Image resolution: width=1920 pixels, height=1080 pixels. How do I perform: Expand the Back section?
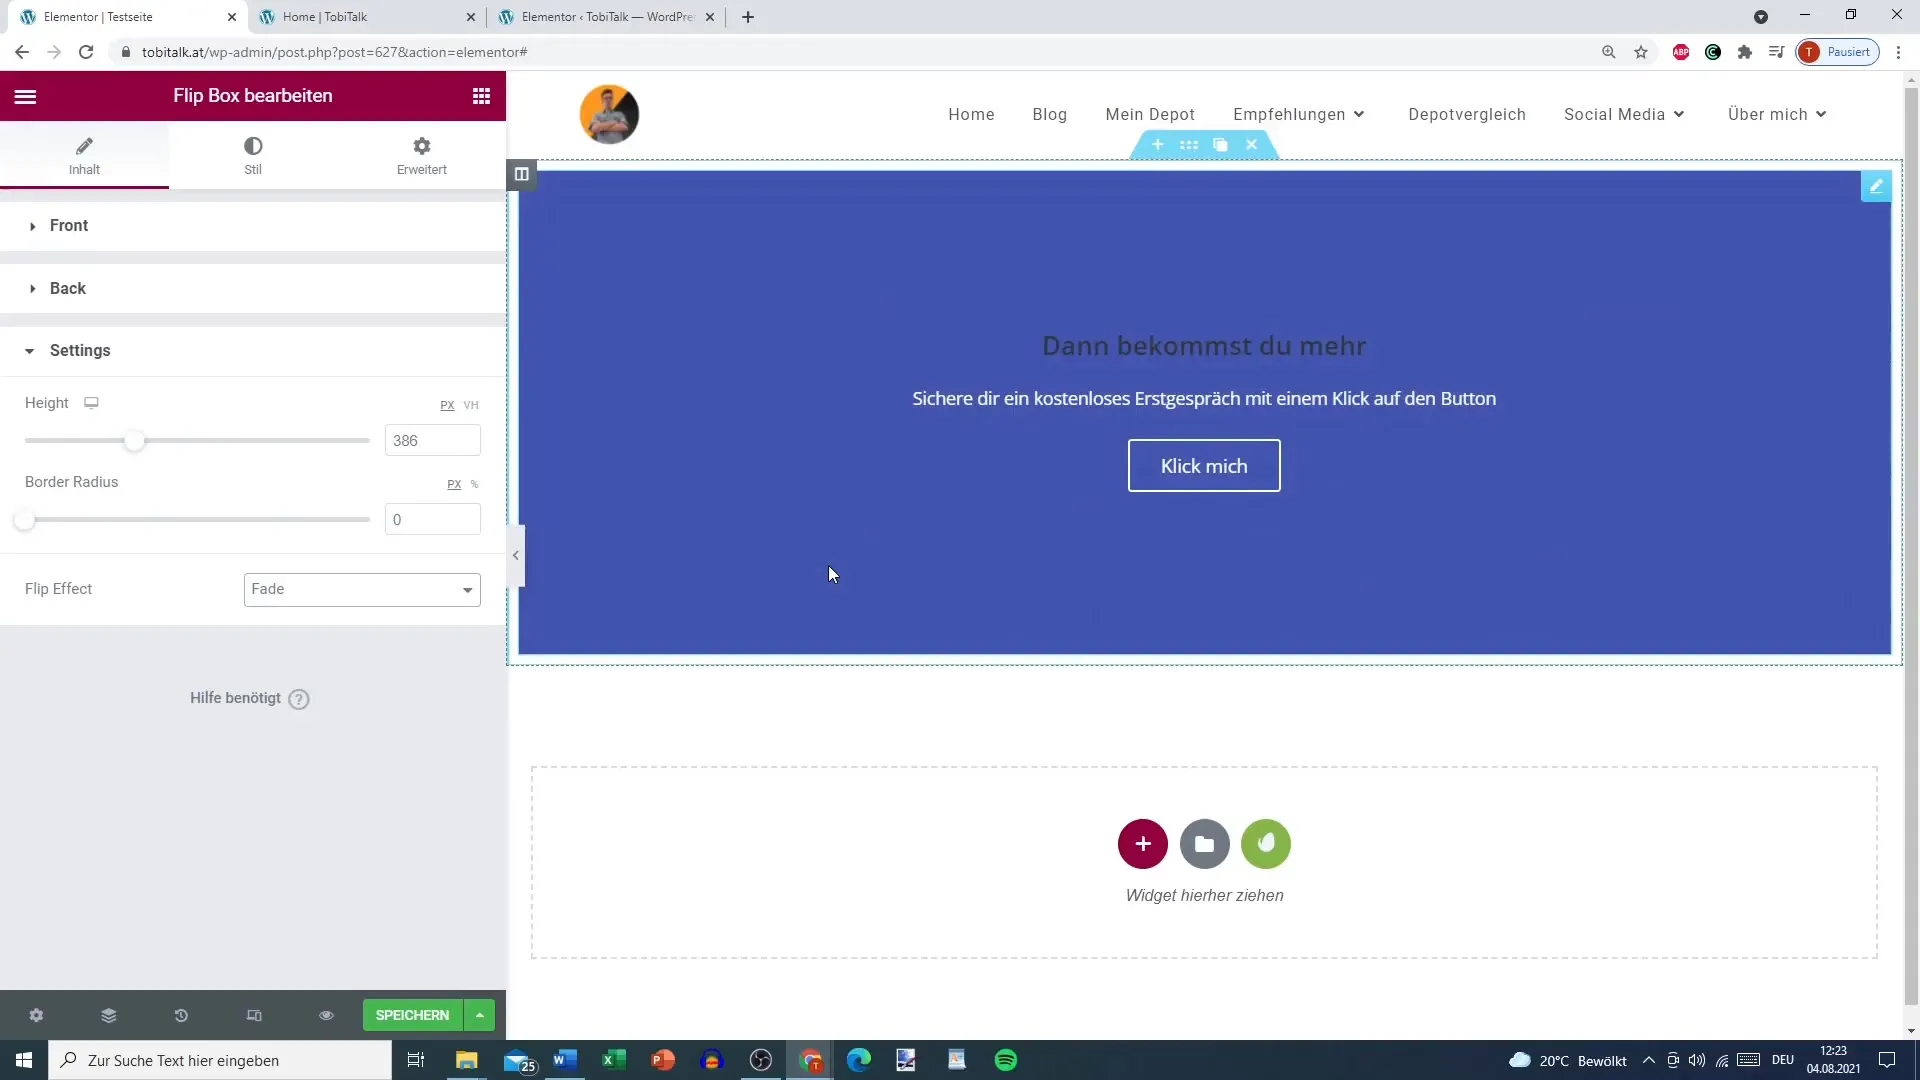point(253,289)
